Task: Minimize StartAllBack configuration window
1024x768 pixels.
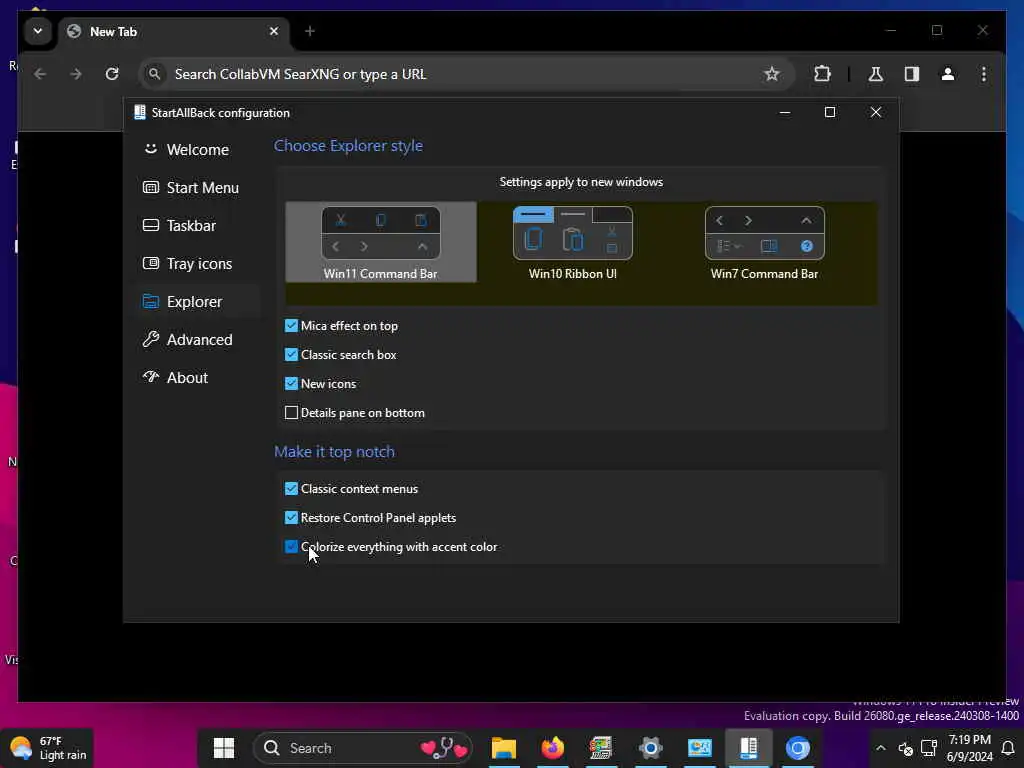Action: [x=785, y=112]
